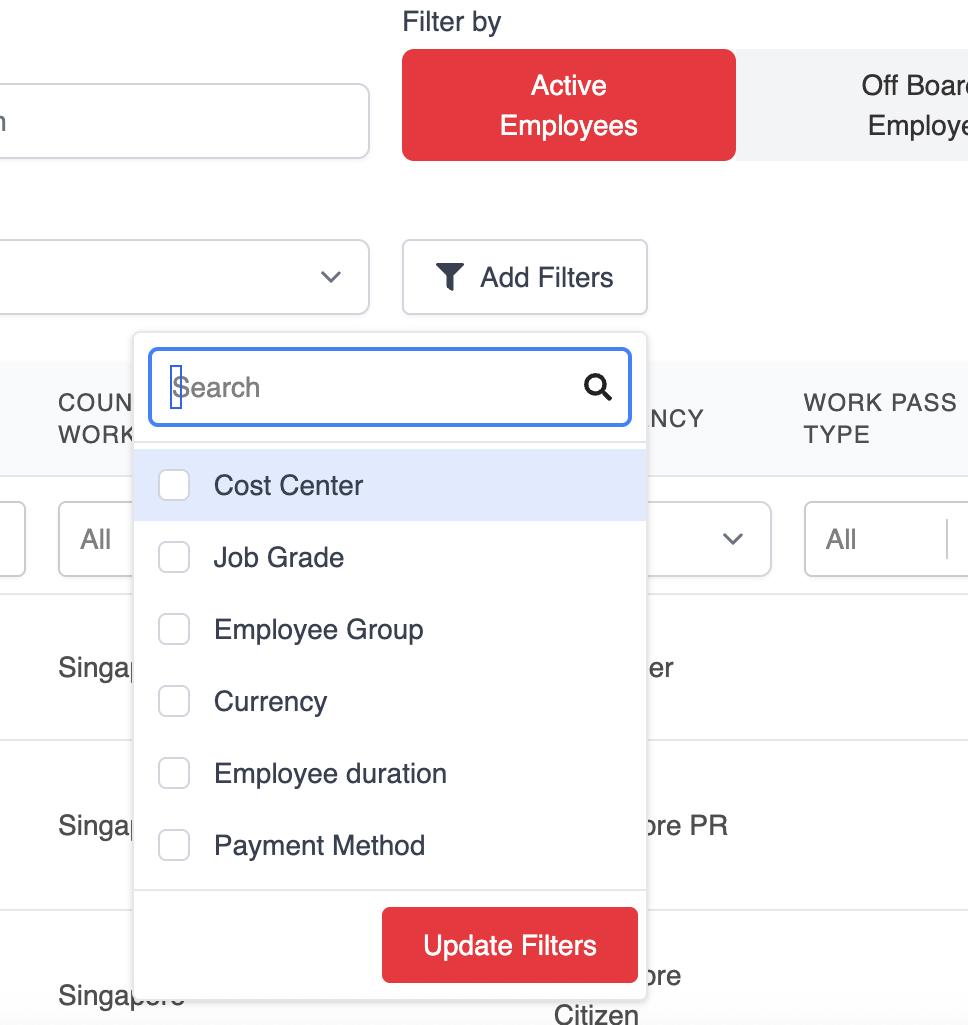This screenshot has width=968, height=1025.
Task: Select the Employee duration checkbox
Action: [x=174, y=773]
